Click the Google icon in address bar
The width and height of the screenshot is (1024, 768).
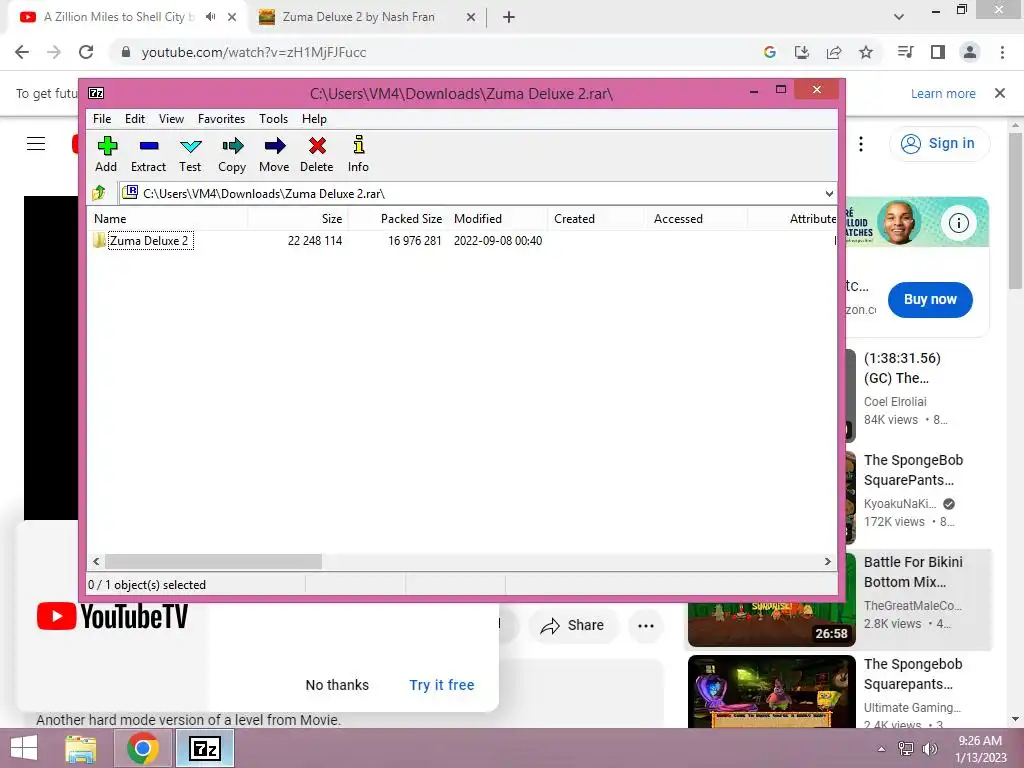pyautogui.click(x=770, y=52)
